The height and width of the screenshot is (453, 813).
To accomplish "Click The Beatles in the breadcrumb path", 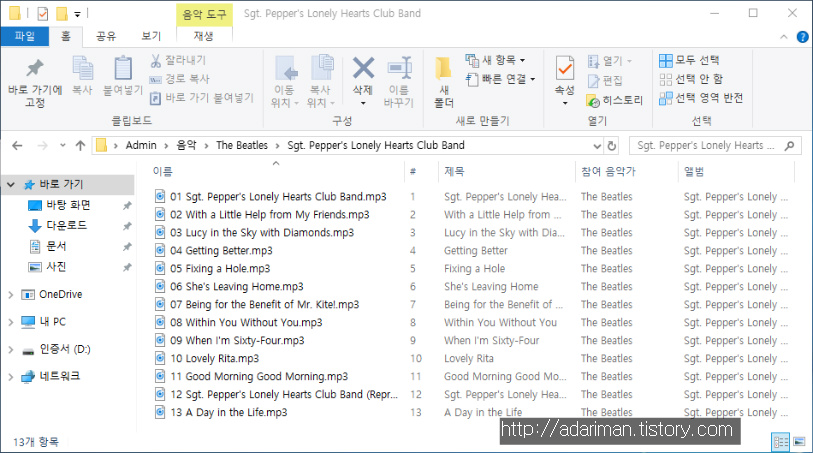I will [242, 146].
